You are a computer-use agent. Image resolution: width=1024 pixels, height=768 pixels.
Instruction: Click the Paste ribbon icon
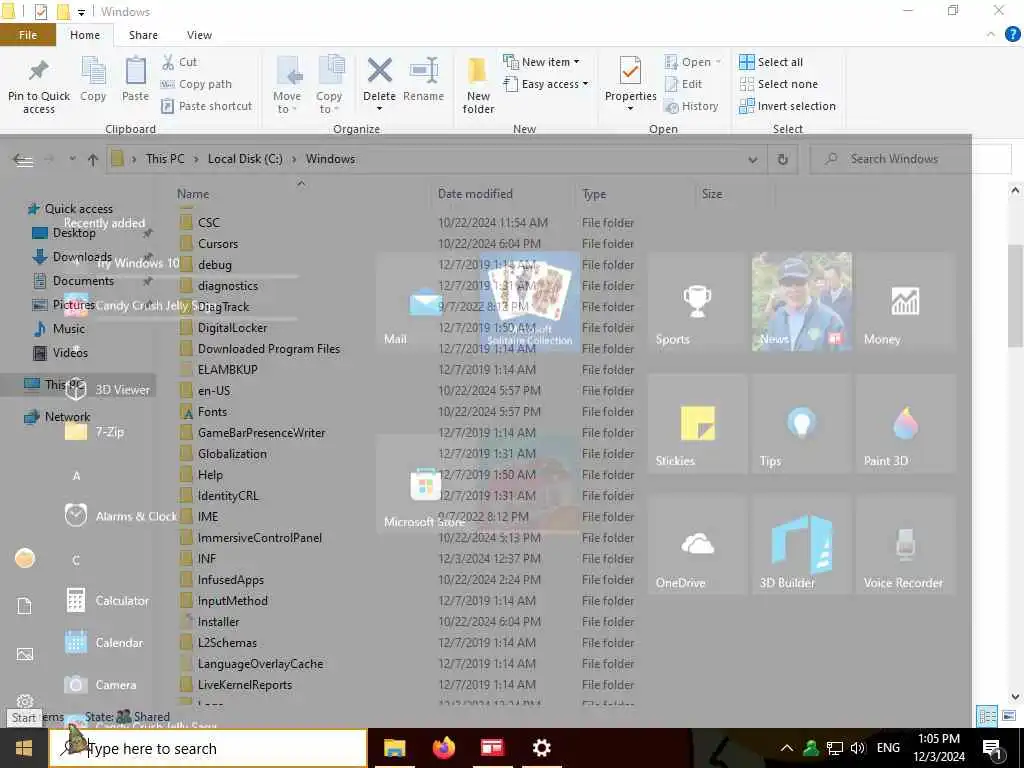coord(135,79)
